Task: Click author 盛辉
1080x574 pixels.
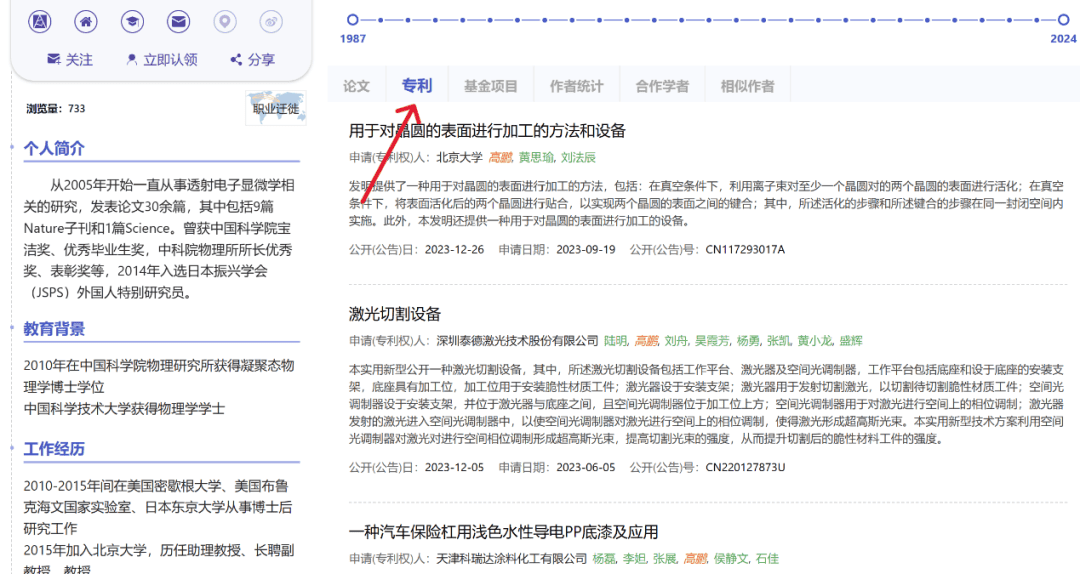Action: pos(851,341)
